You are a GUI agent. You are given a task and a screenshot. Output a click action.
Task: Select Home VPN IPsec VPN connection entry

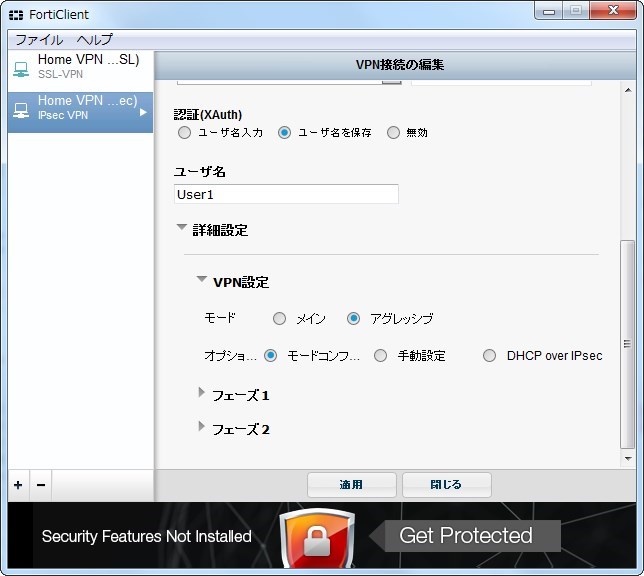pyautogui.click(x=80, y=112)
